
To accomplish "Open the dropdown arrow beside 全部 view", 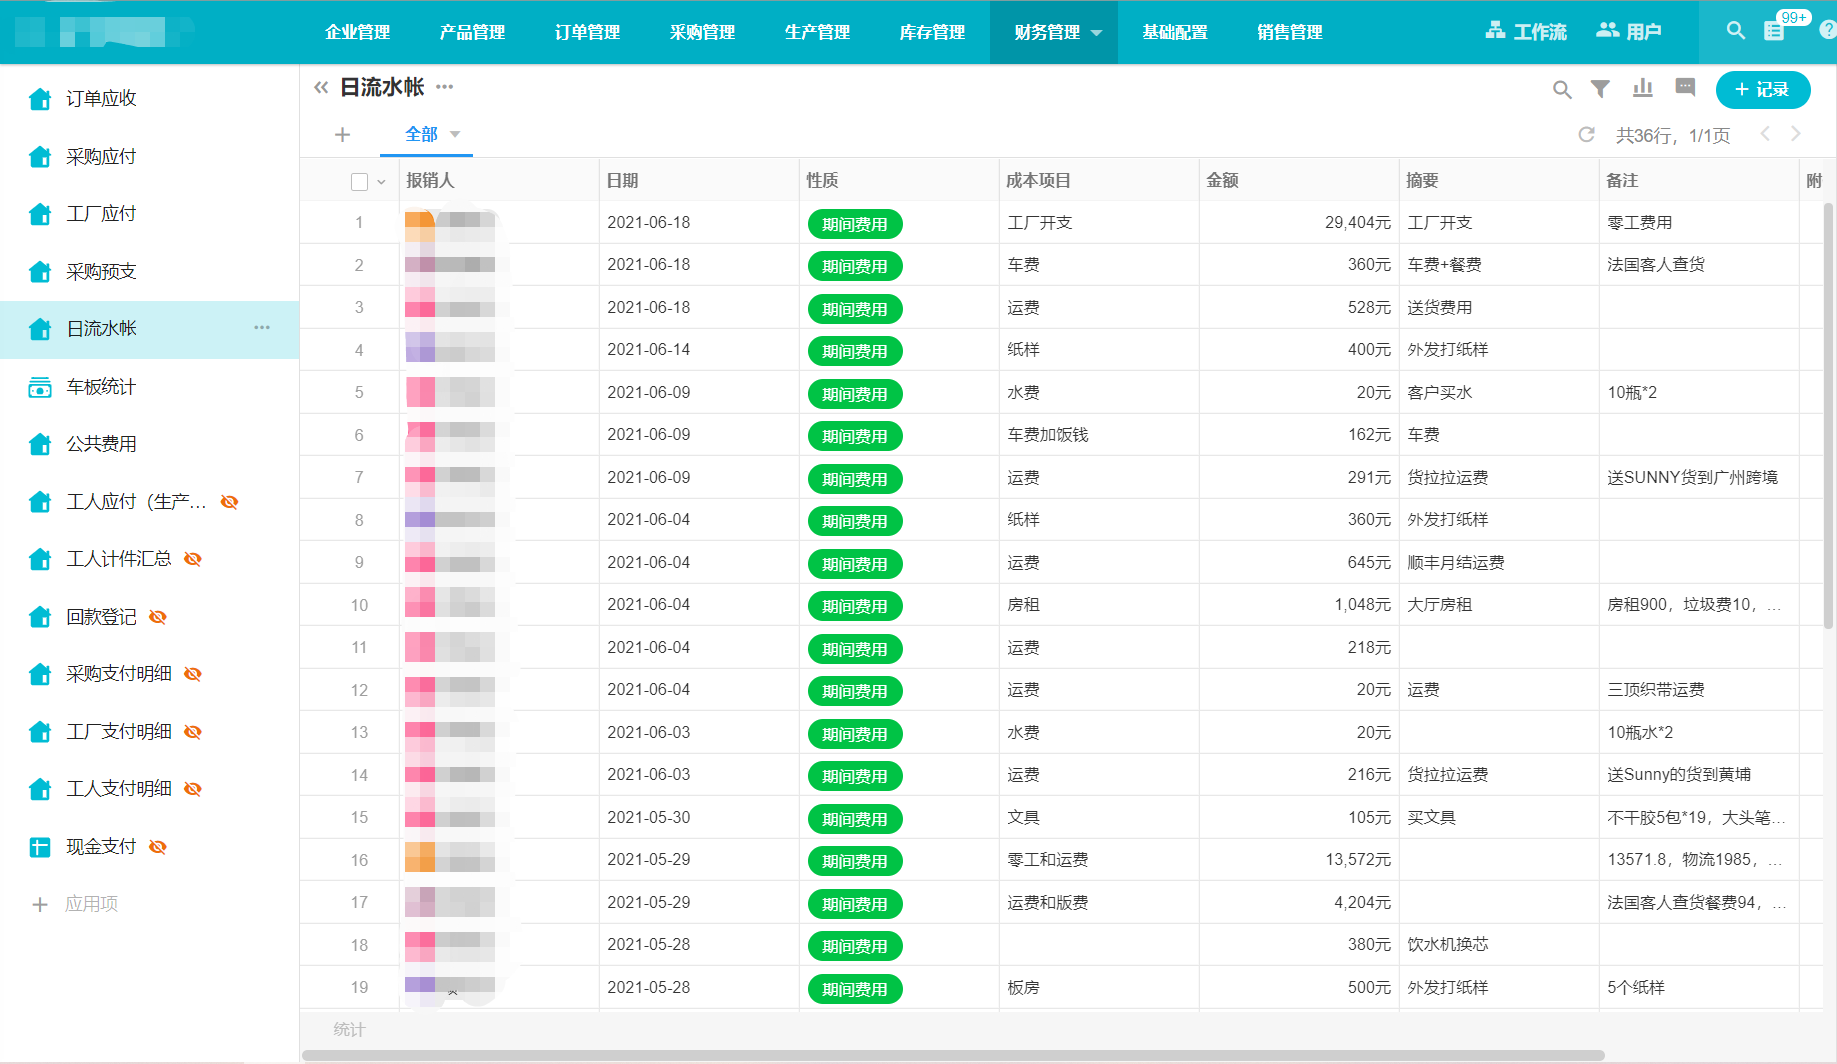I will tap(455, 134).
